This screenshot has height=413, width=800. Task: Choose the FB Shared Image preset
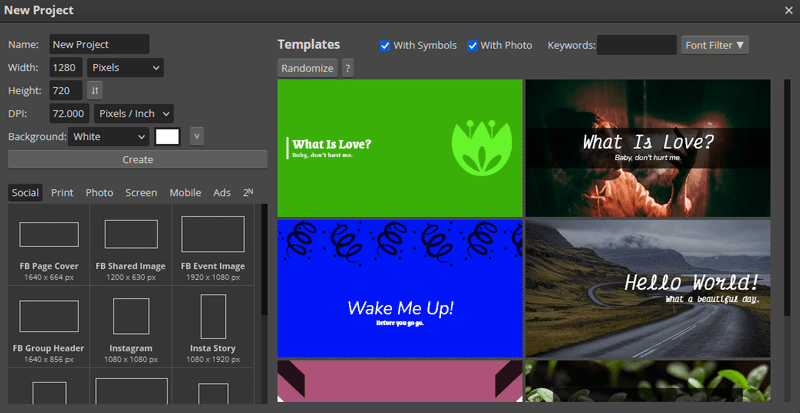[x=131, y=235]
